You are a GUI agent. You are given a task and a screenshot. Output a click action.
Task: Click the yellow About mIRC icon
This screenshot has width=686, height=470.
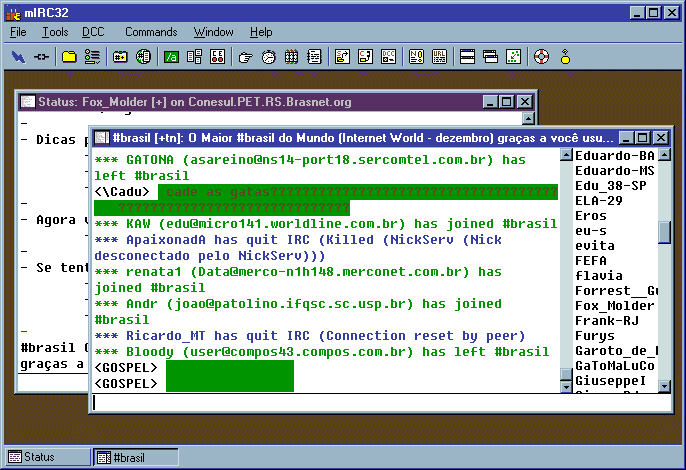click(565, 57)
